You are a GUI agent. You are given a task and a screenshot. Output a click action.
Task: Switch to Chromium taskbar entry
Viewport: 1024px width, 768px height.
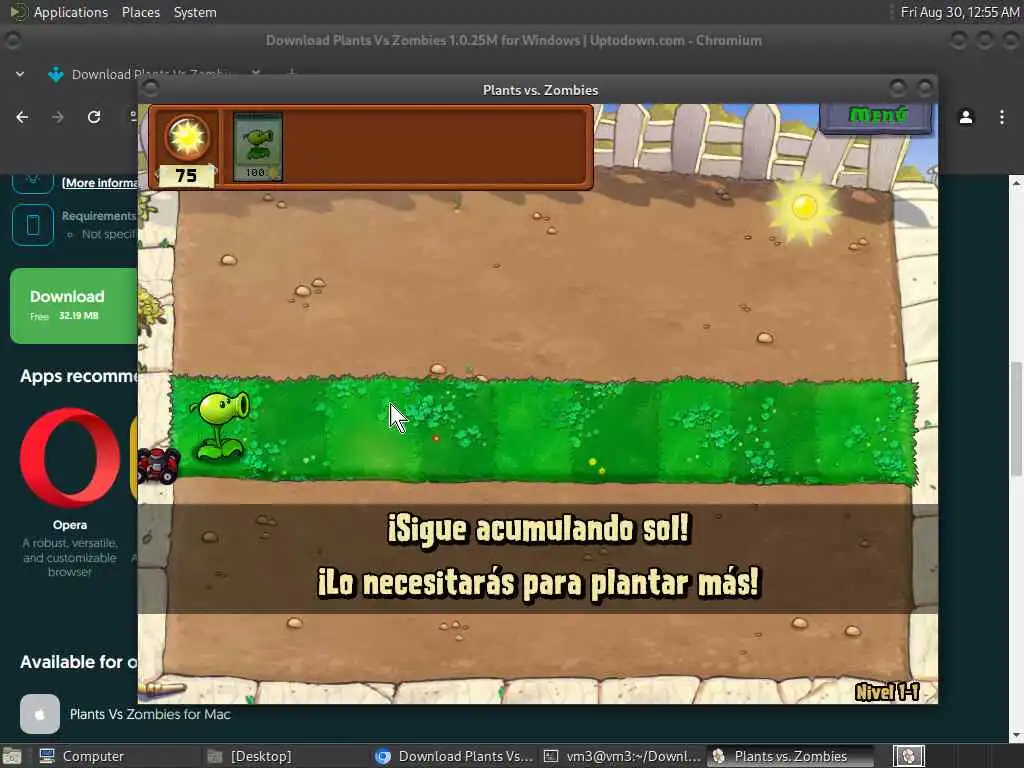(455, 756)
